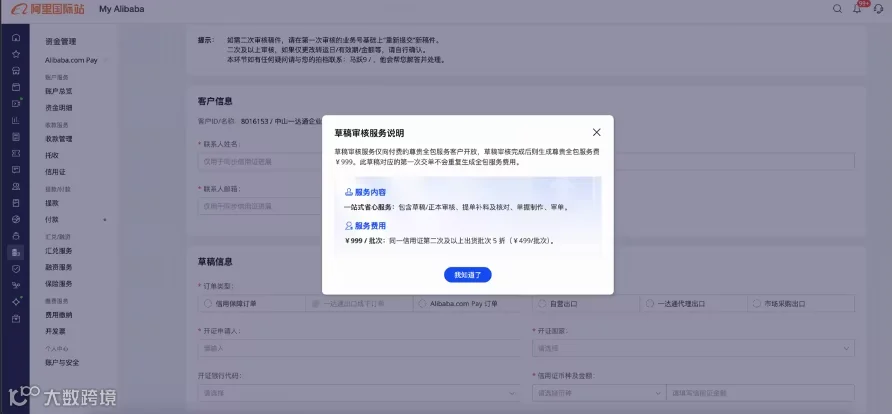
Task: Expand the currency 请选择币种 dropdown
Action: coord(598,393)
